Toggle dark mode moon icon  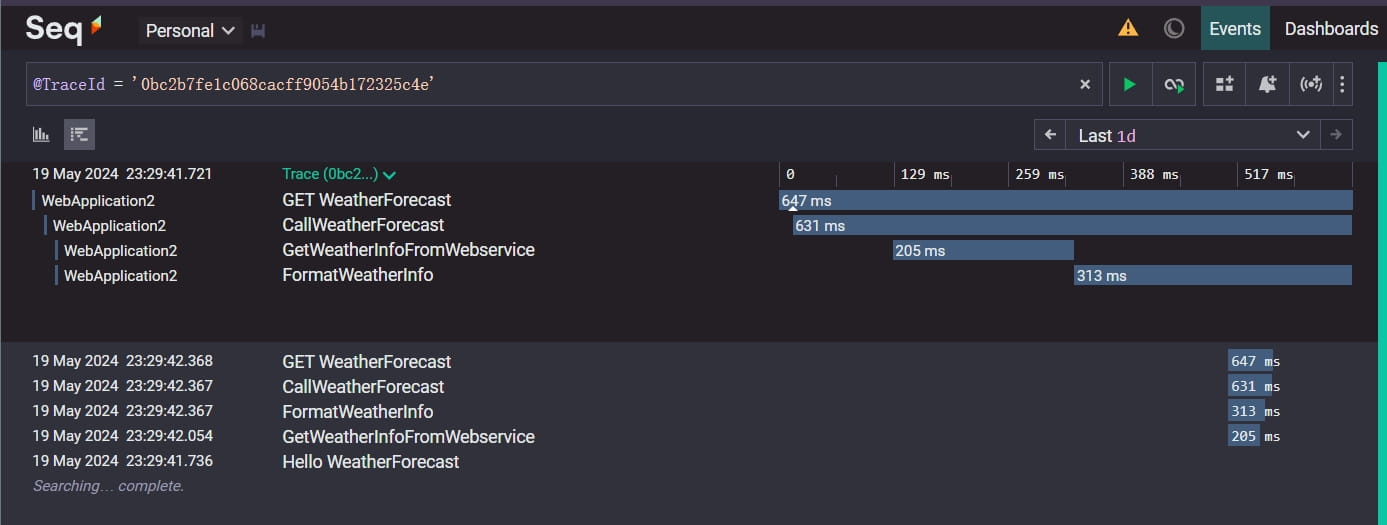coord(1174,28)
